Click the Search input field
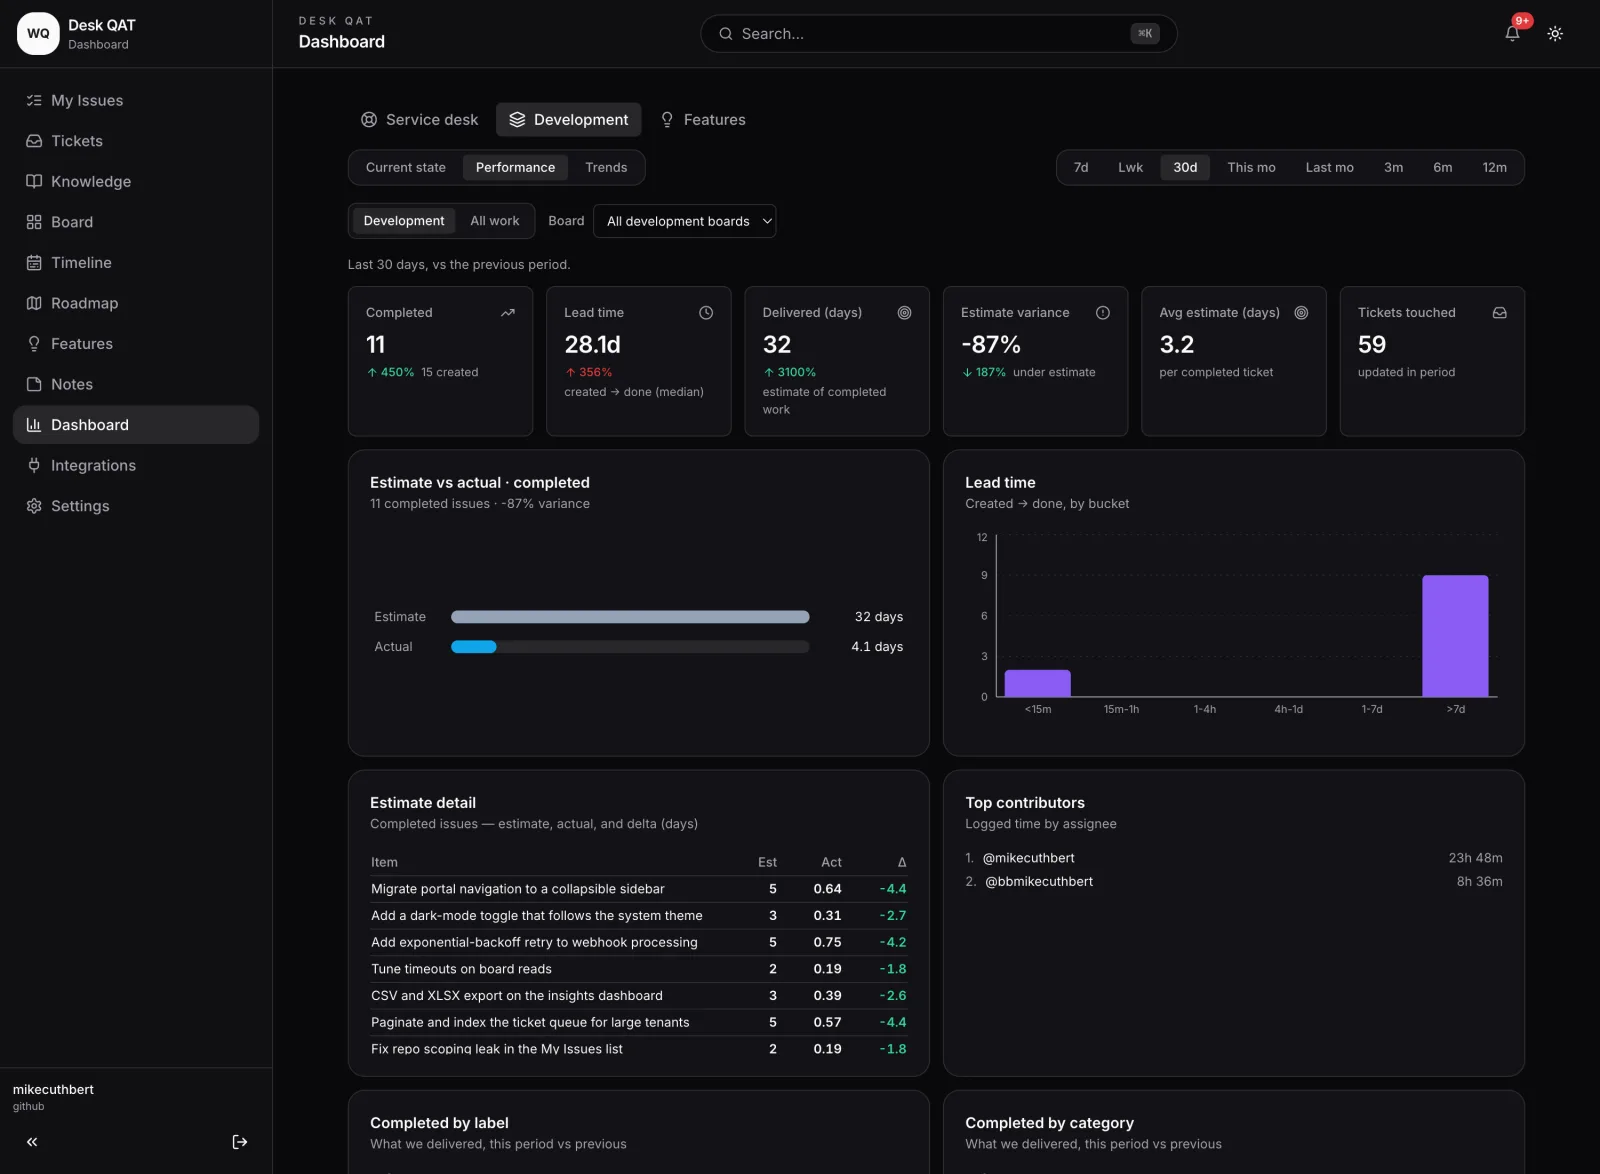The width and height of the screenshot is (1600, 1174). pos(938,33)
